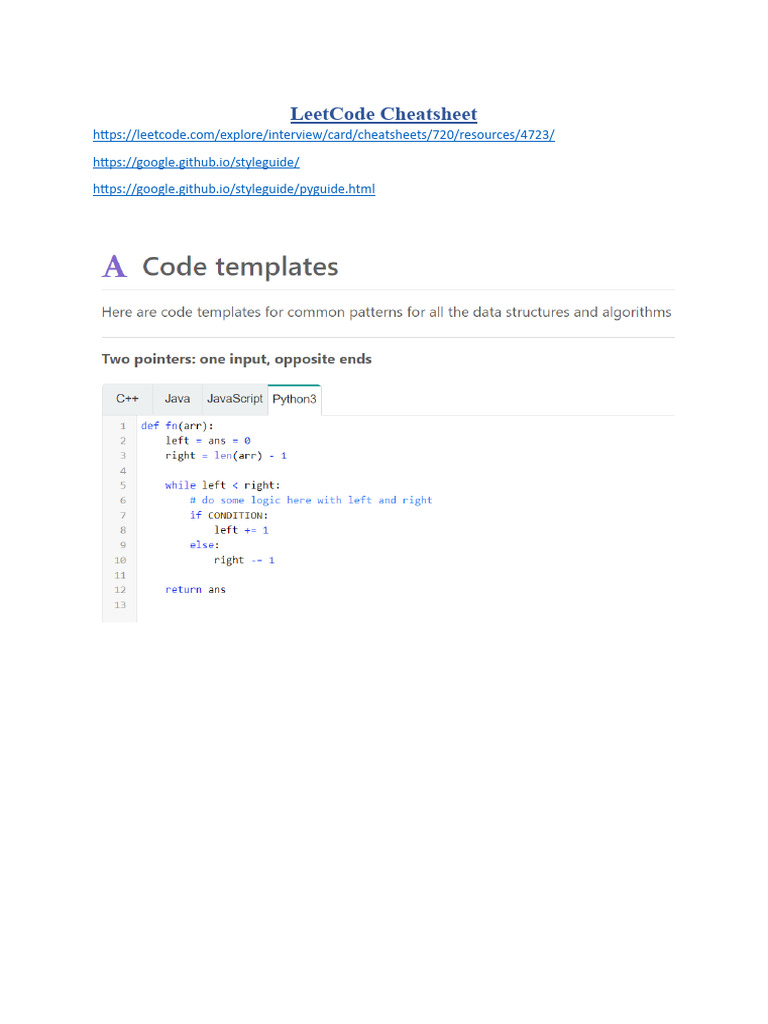Click the 'Here are code templates' description text
This screenshot has width=768, height=1024.
386,312
